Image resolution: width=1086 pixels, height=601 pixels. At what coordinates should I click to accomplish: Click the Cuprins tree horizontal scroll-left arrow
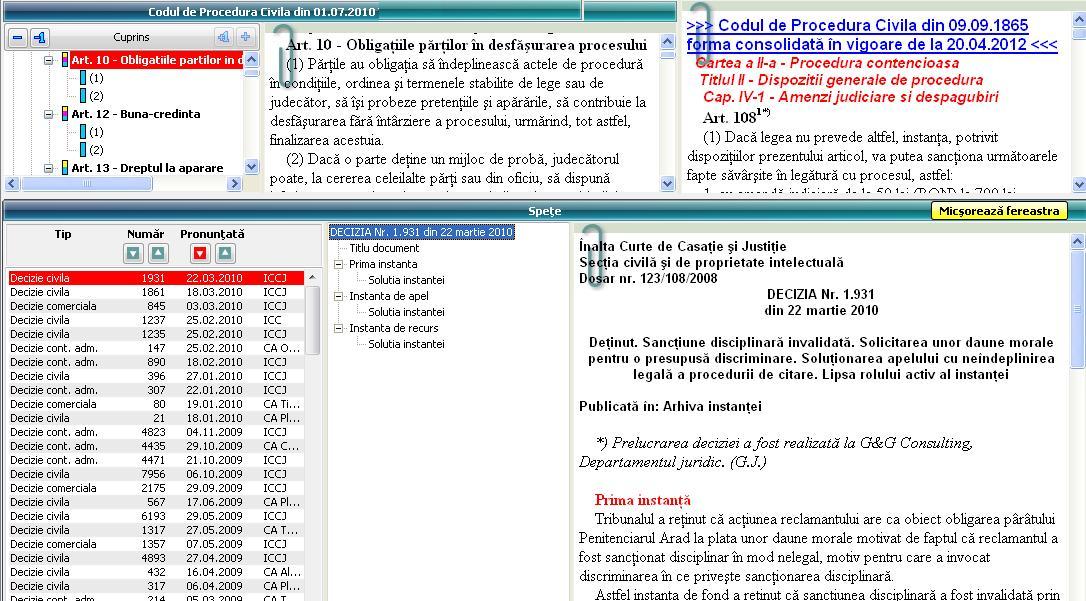pyautogui.click(x=12, y=183)
